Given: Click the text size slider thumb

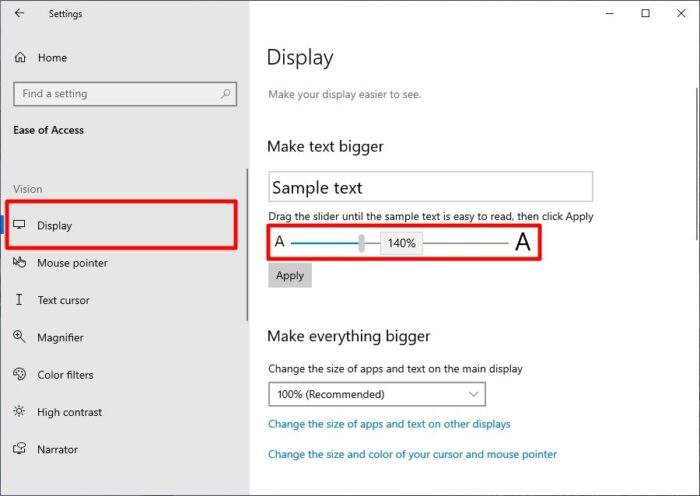Looking at the screenshot, I should 362,243.
